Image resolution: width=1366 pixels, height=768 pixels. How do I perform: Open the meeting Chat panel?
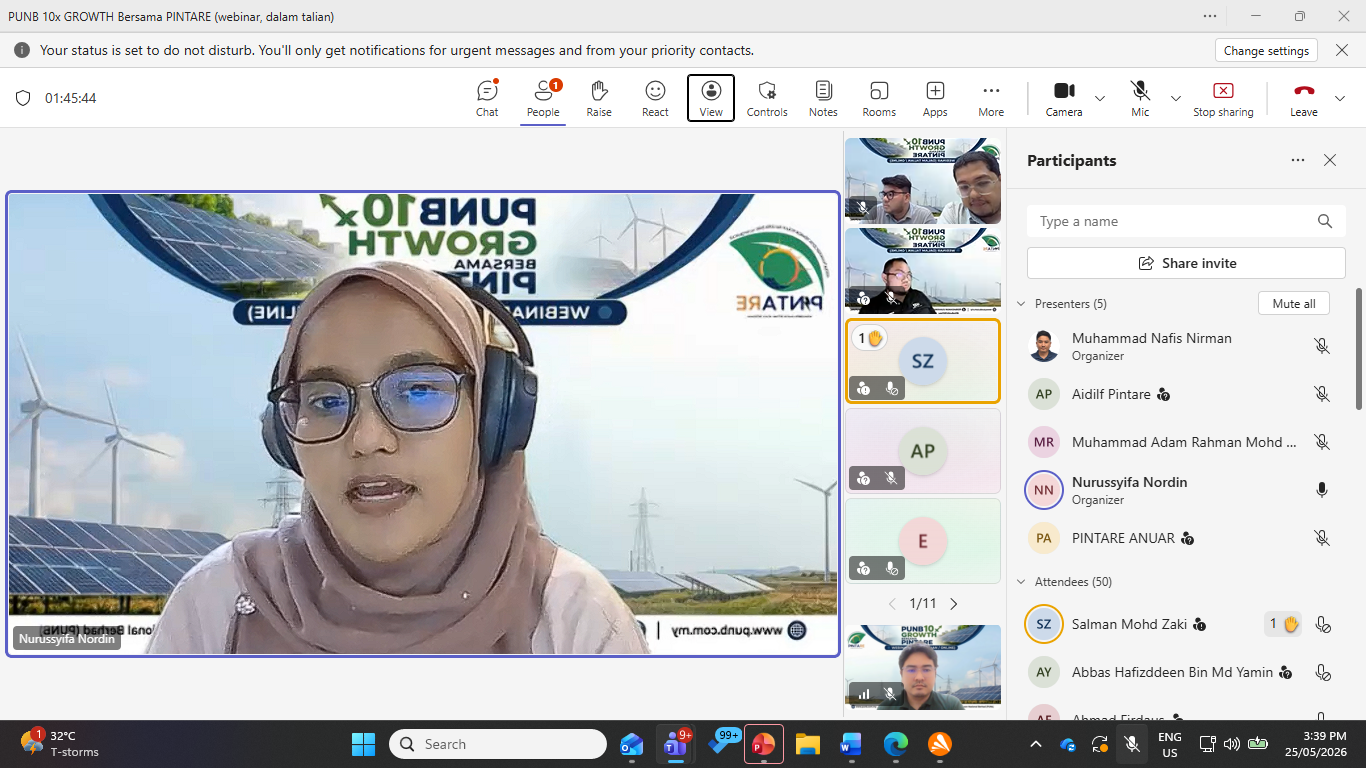pyautogui.click(x=487, y=98)
